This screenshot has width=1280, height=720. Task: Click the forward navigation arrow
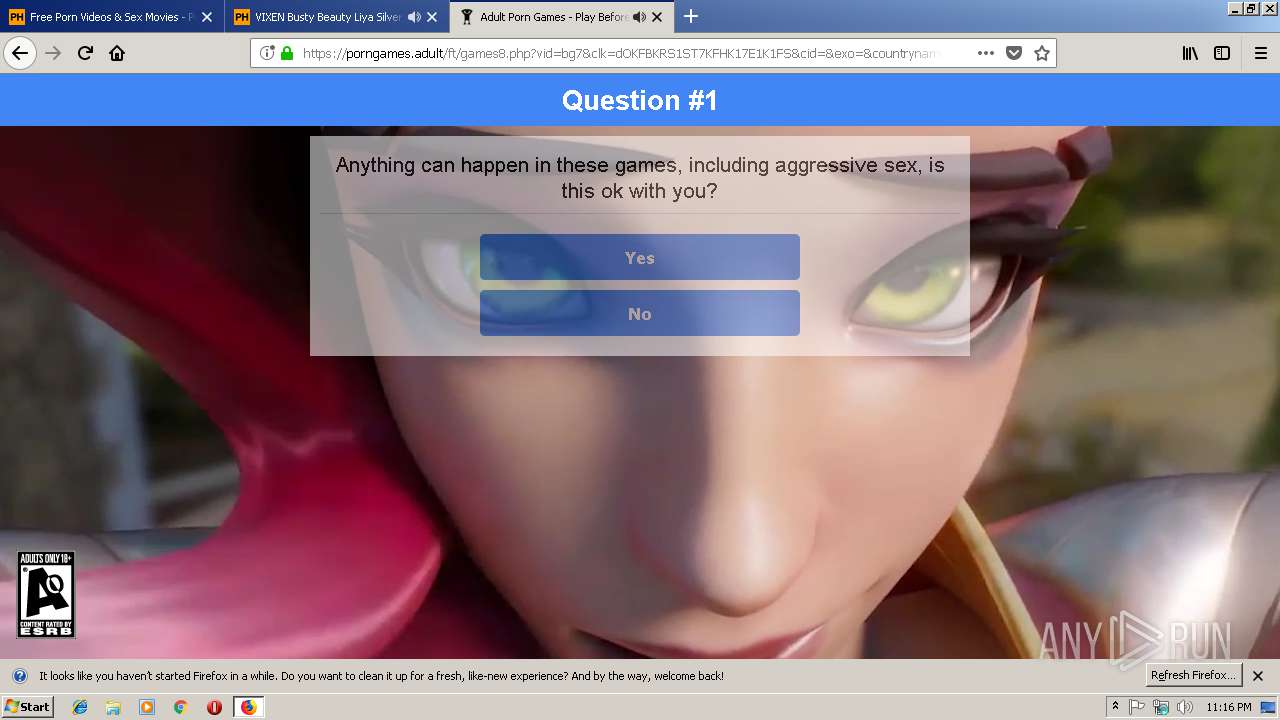click(53, 53)
